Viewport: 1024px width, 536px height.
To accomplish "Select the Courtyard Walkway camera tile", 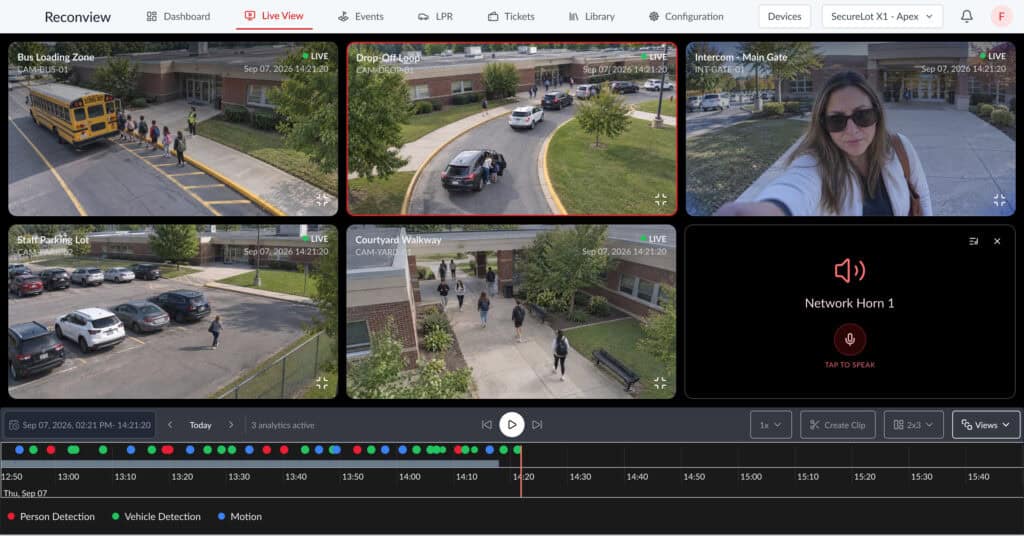I will [x=511, y=311].
